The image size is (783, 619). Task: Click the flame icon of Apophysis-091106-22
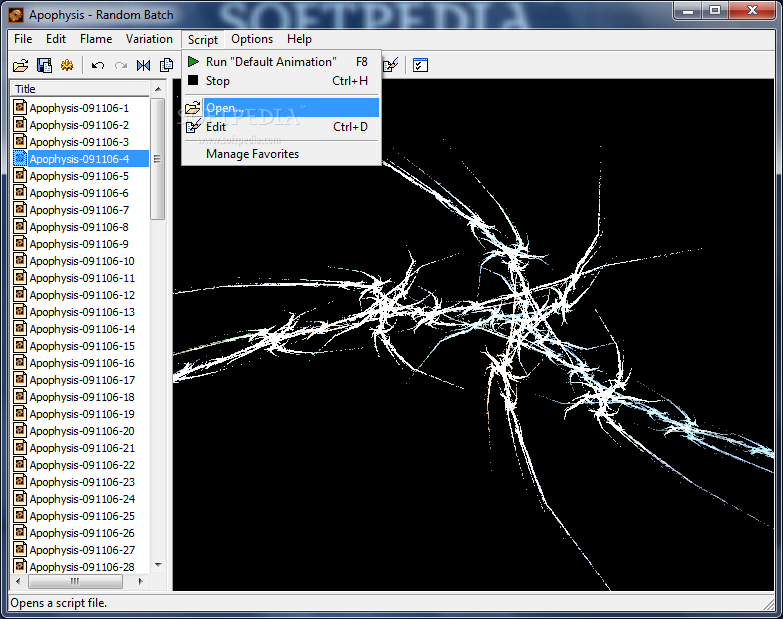20,464
